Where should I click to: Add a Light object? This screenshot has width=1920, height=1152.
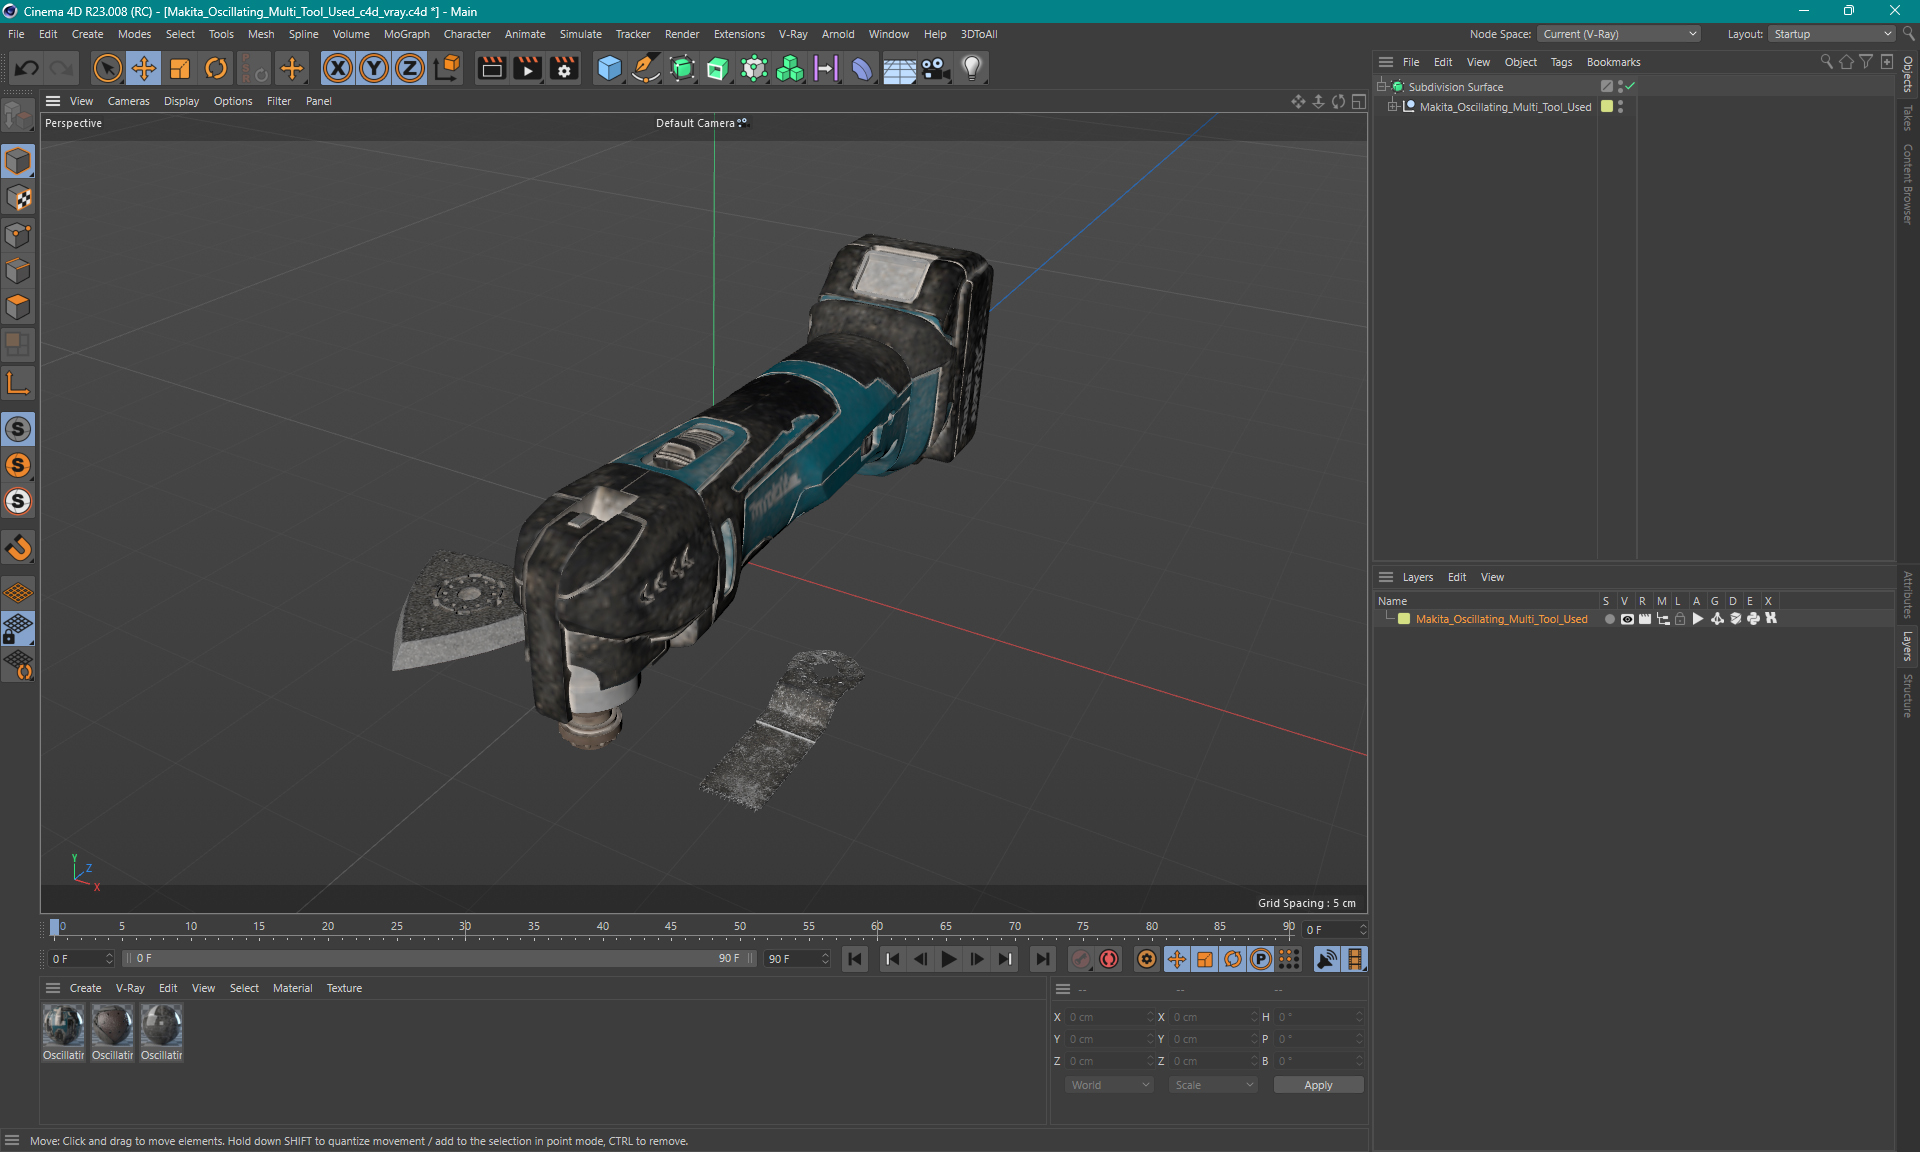click(x=971, y=68)
